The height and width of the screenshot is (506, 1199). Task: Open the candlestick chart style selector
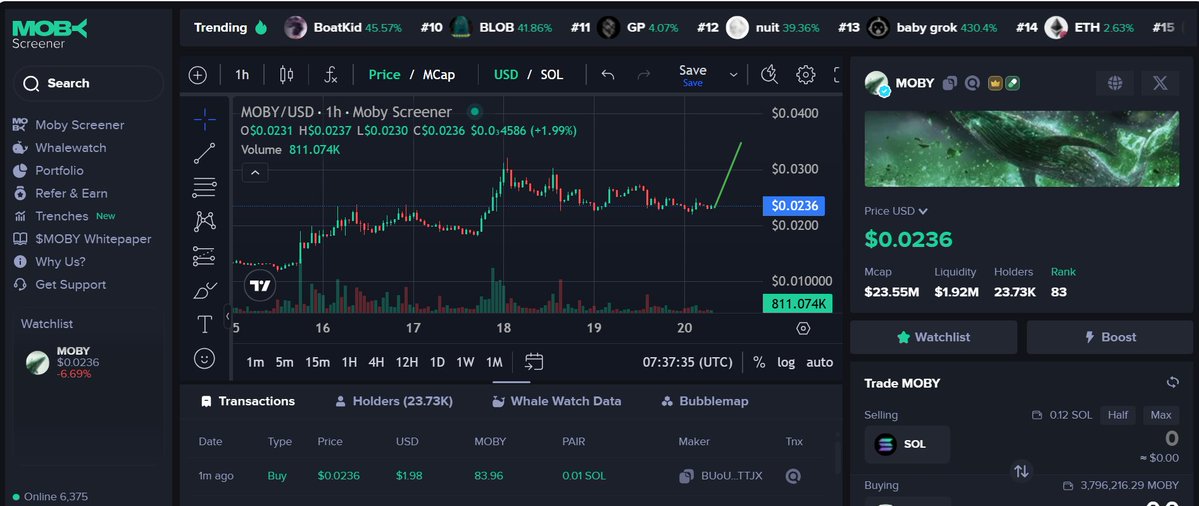tap(286, 75)
